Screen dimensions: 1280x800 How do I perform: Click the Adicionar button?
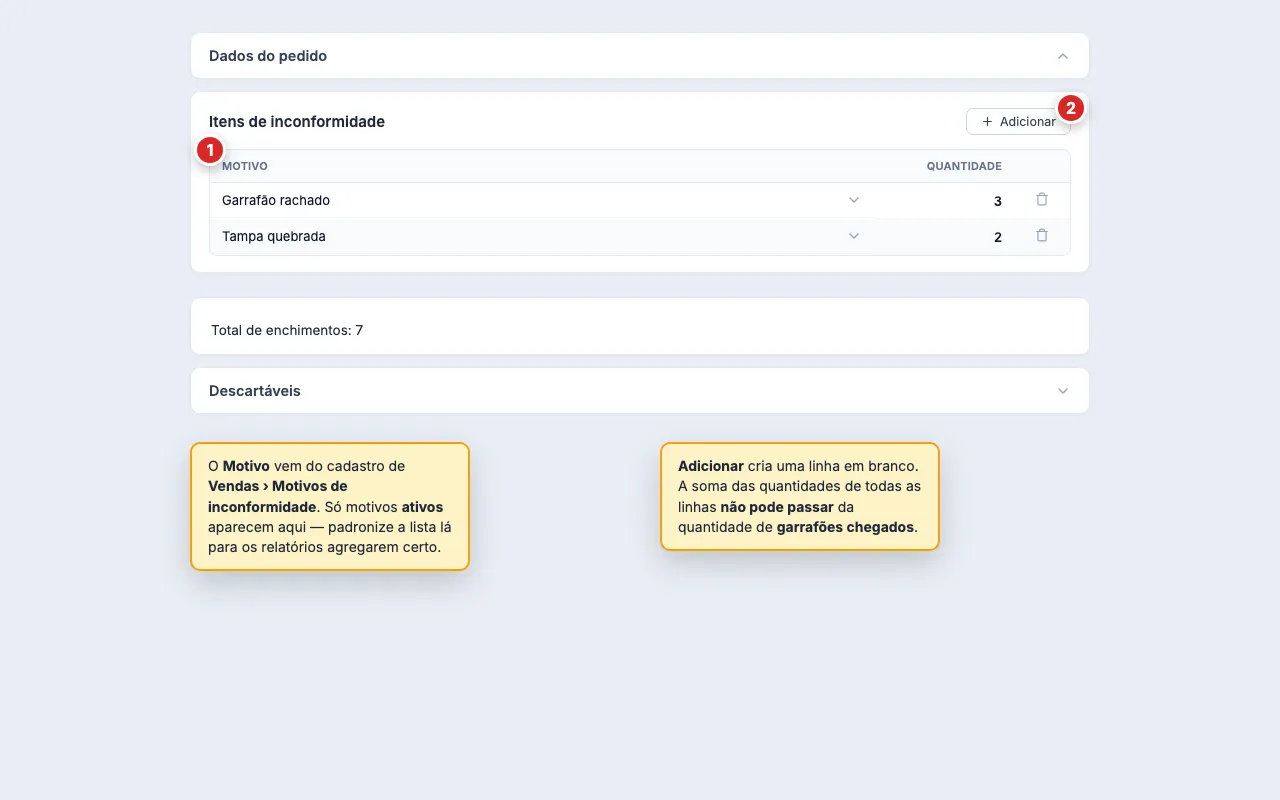pos(1018,121)
